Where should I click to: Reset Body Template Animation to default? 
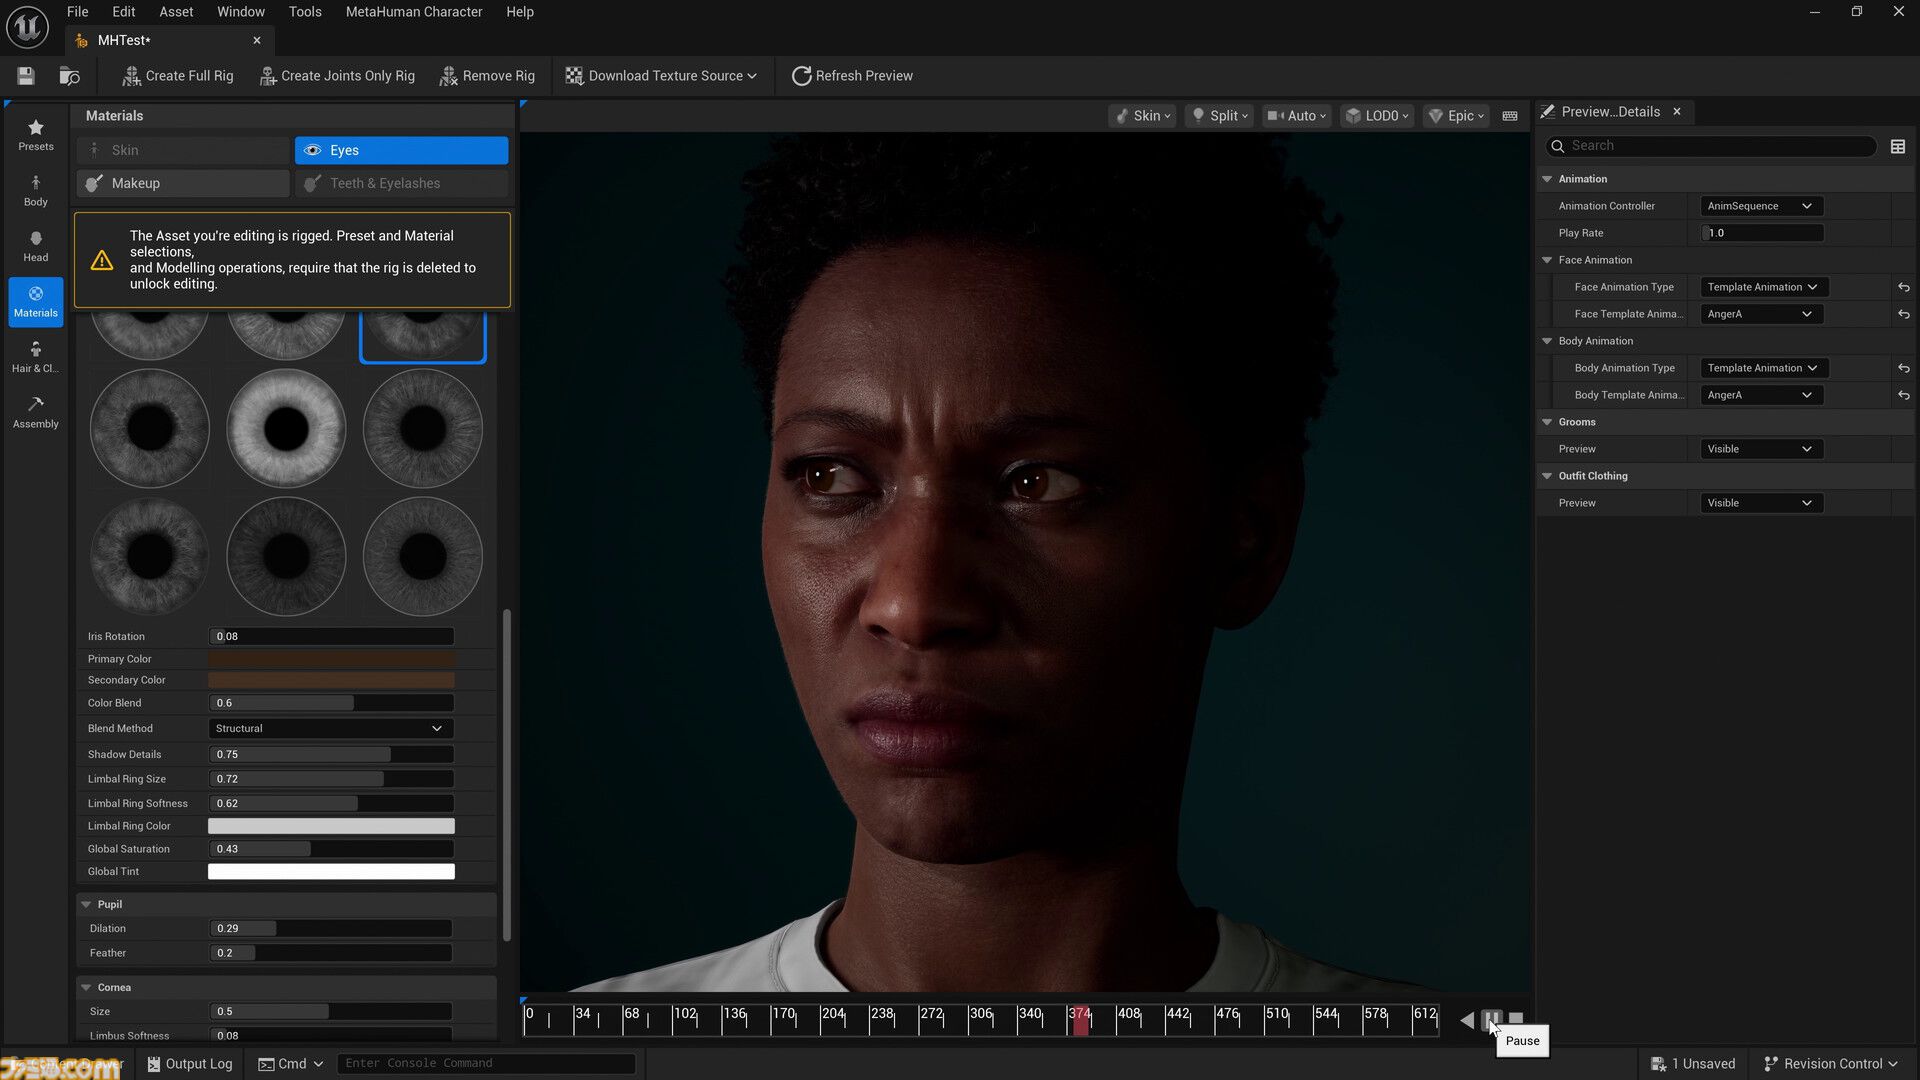coord(1904,395)
